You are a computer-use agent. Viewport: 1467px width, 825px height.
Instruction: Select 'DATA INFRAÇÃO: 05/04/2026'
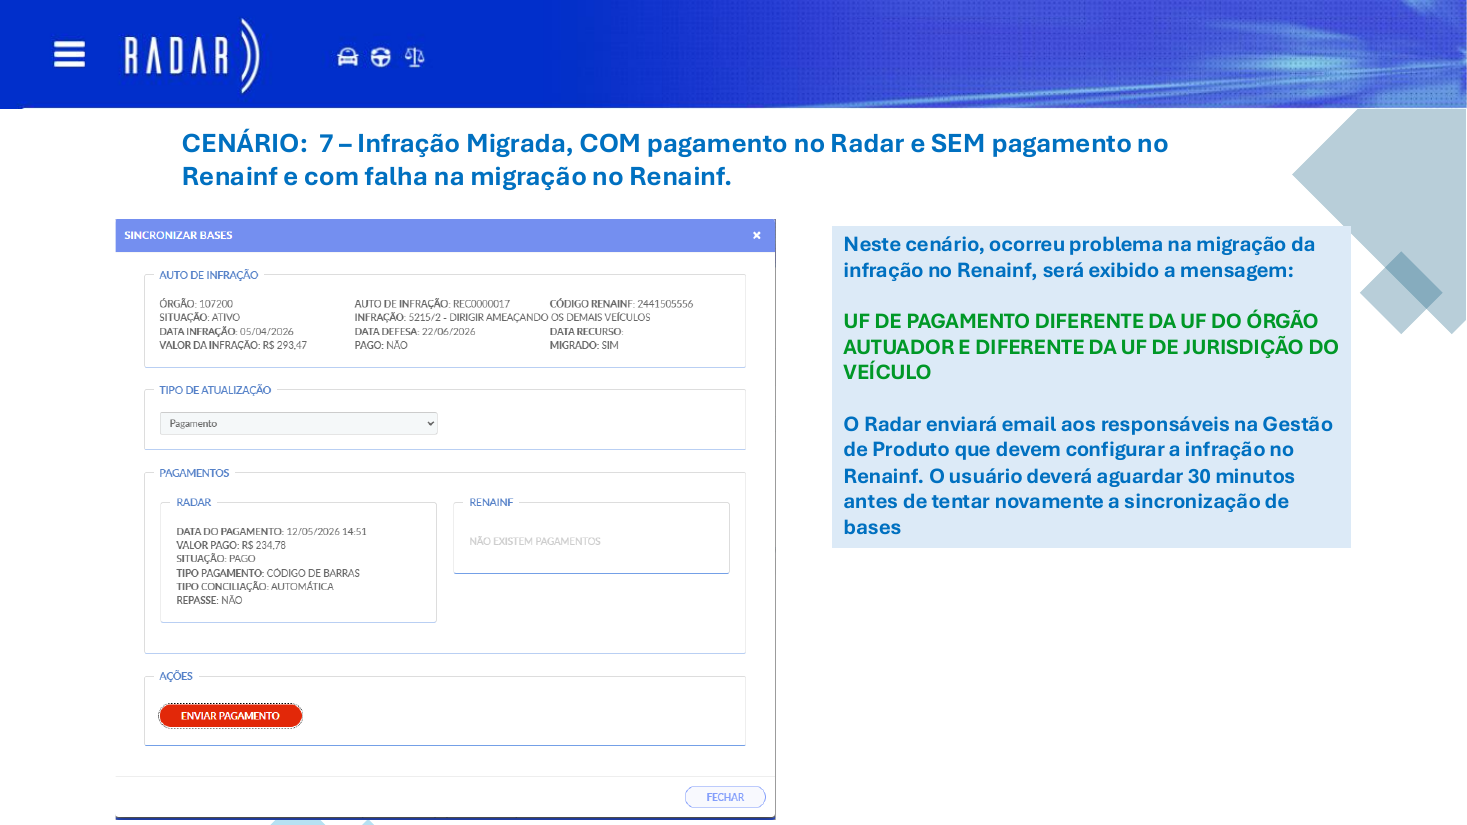point(226,331)
